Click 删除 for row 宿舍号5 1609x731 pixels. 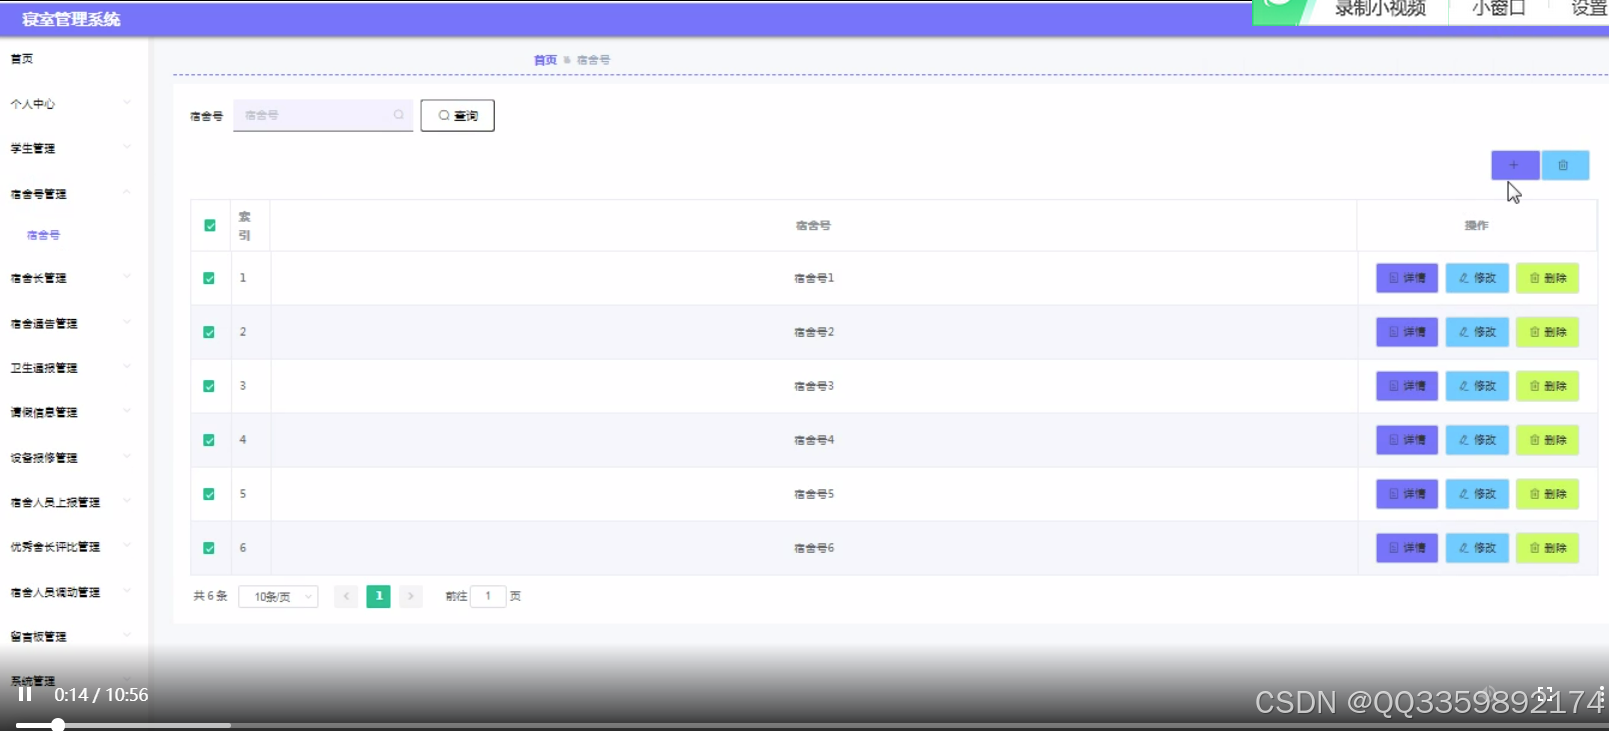[x=1547, y=494]
